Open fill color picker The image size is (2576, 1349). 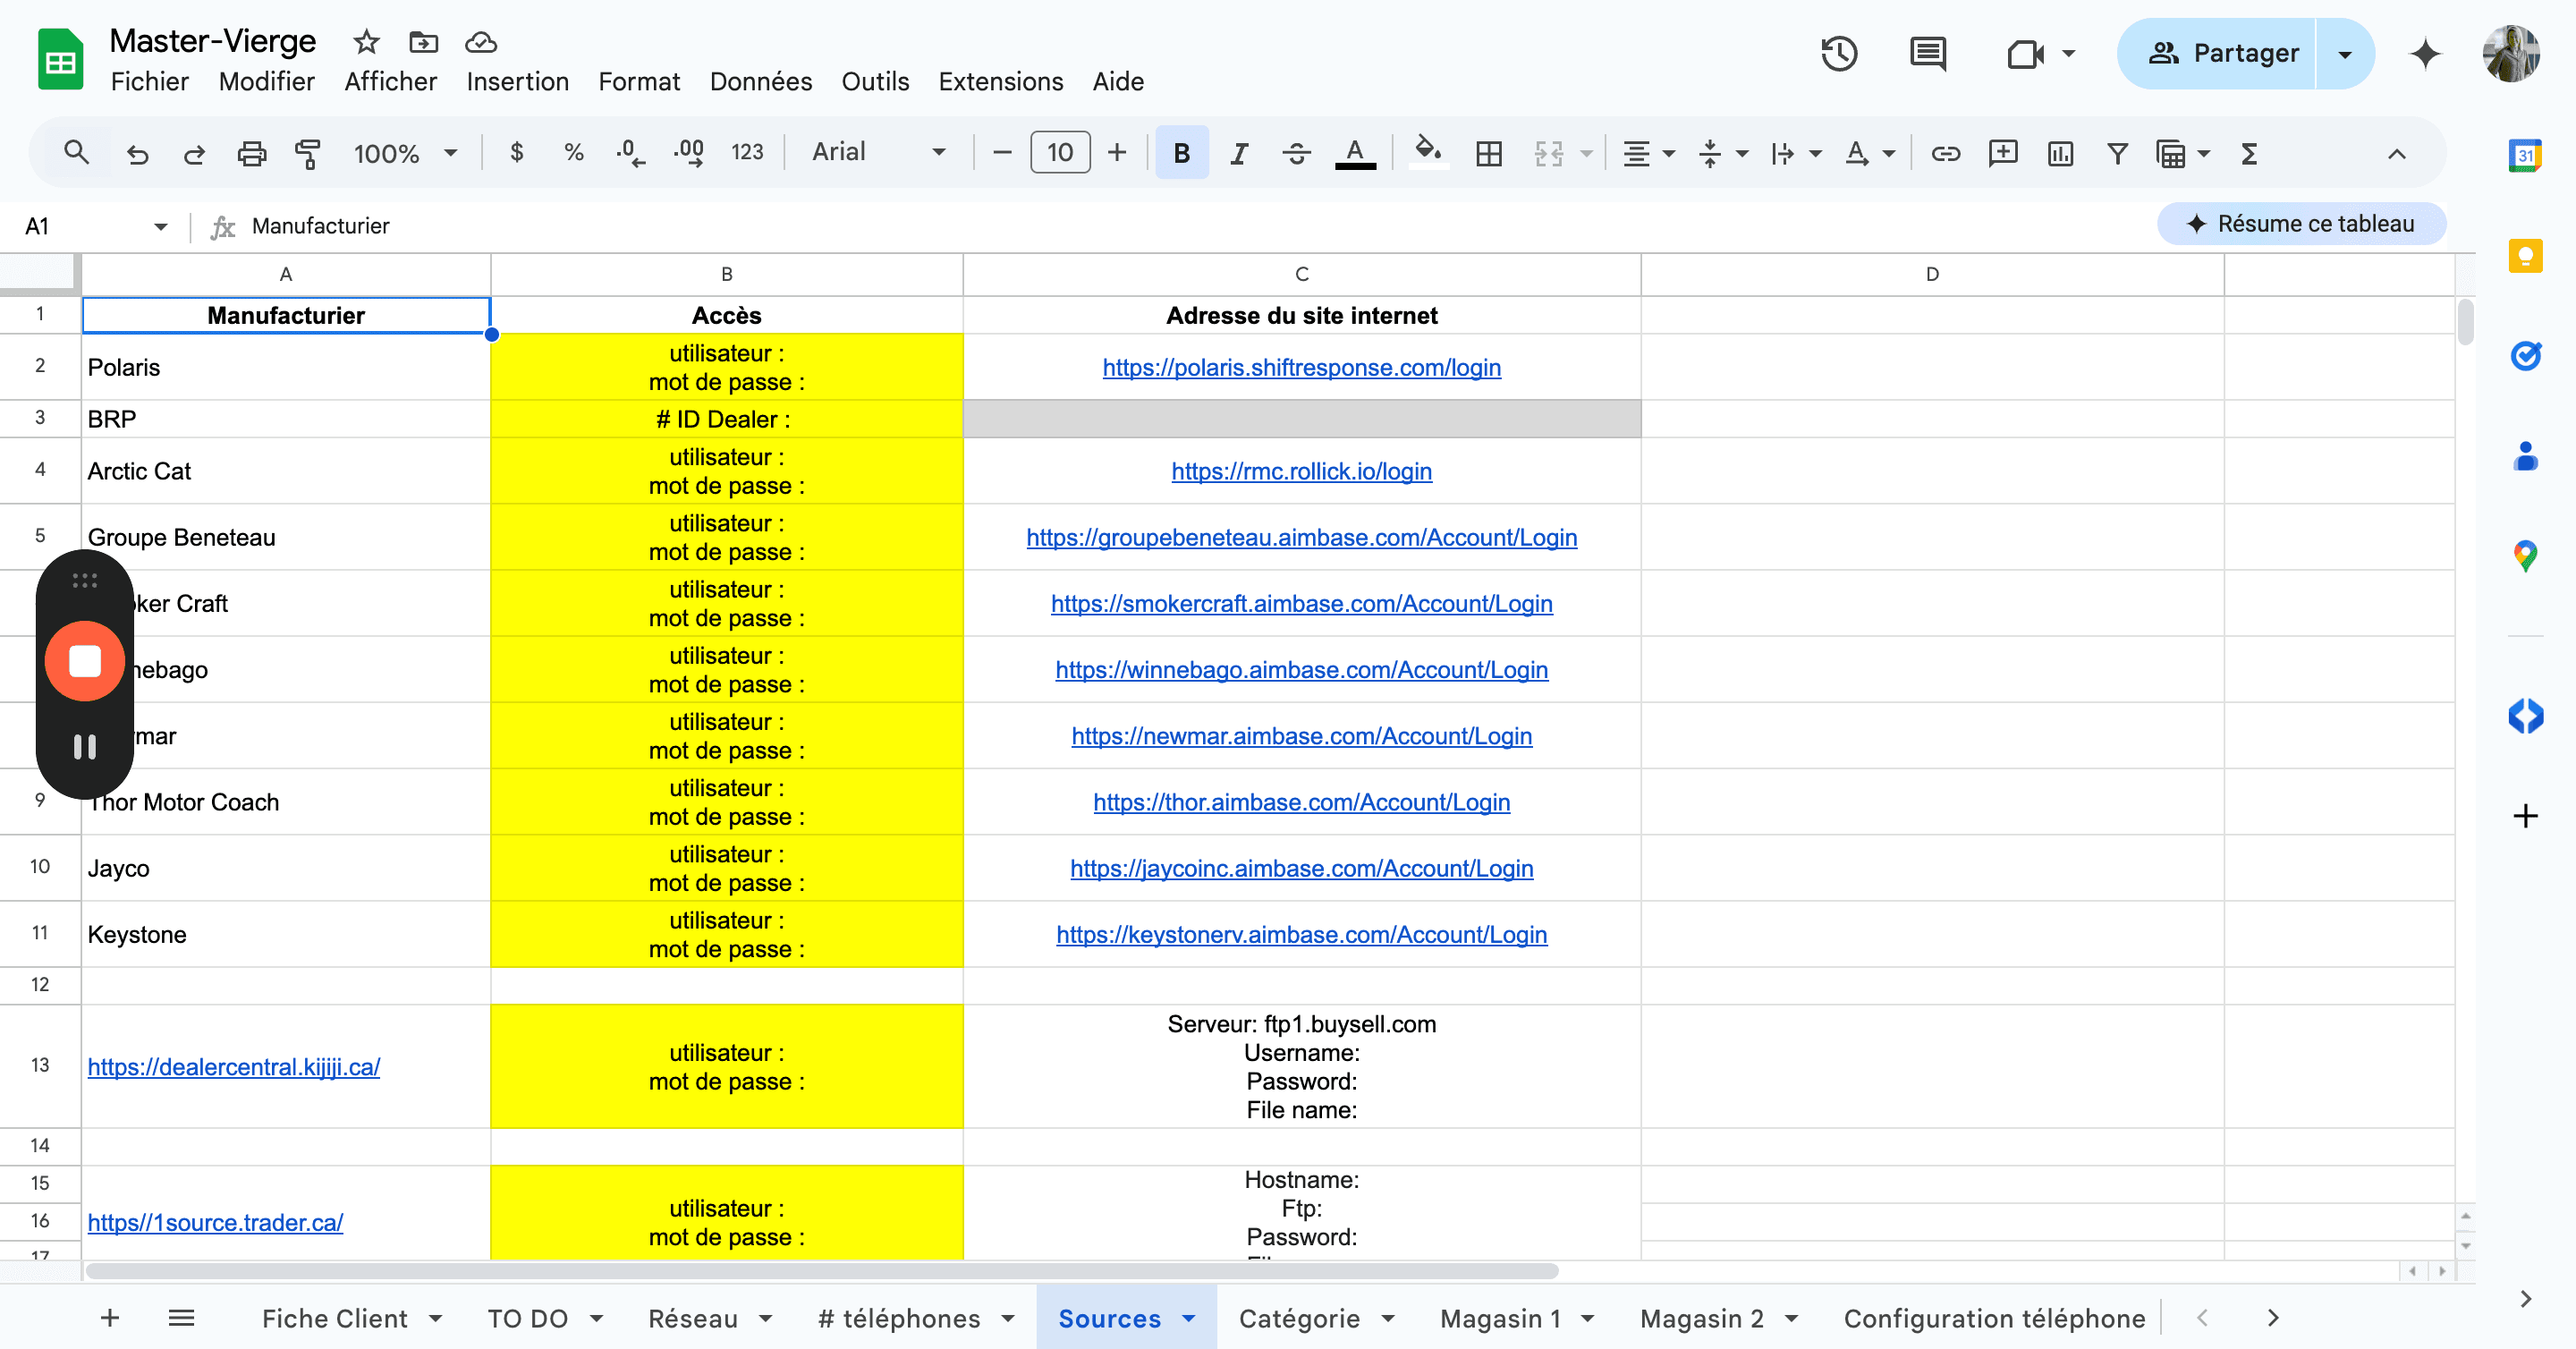click(x=1428, y=153)
